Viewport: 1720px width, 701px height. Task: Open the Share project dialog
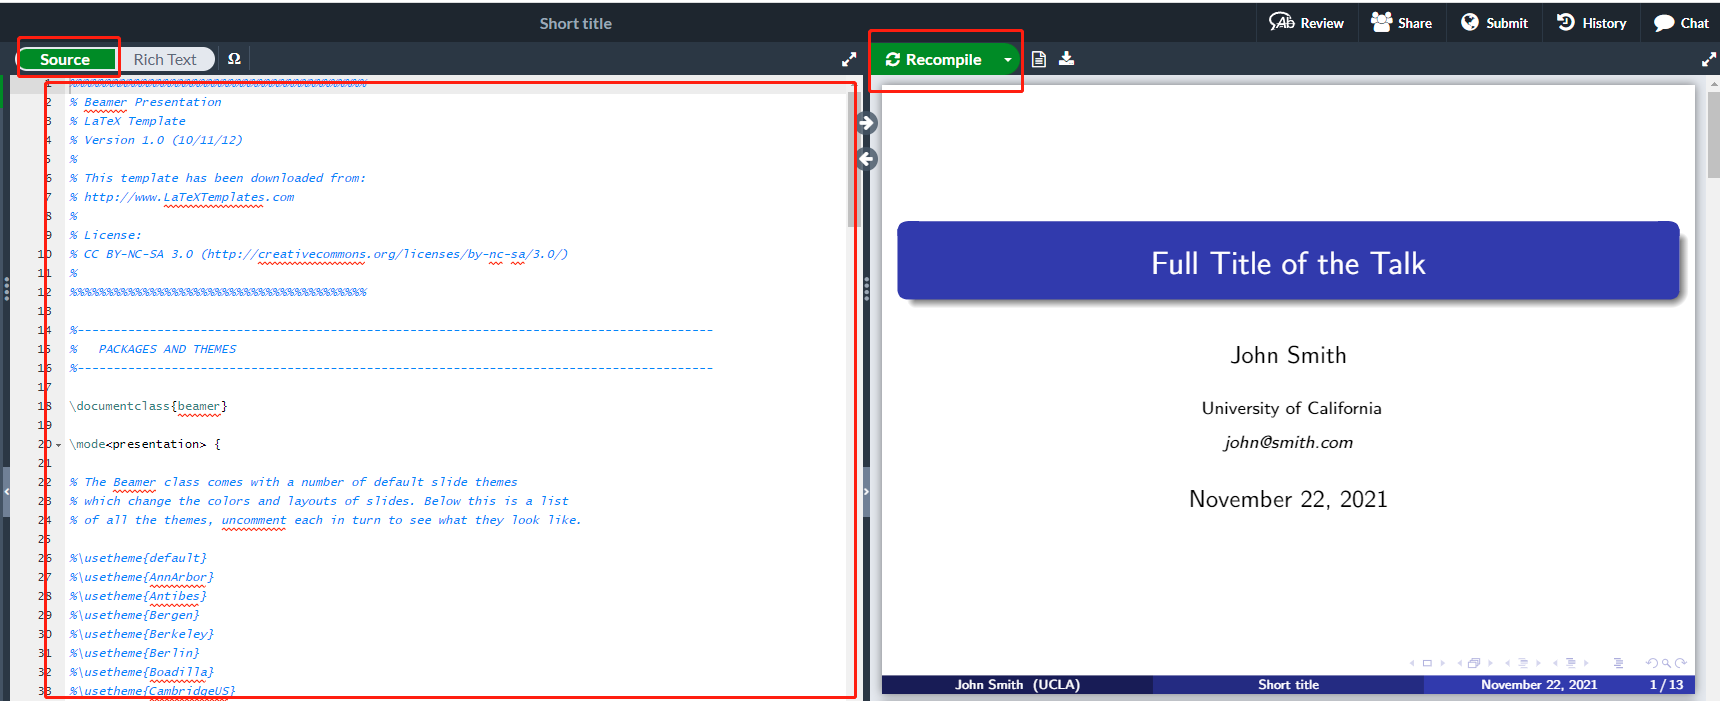(1401, 23)
